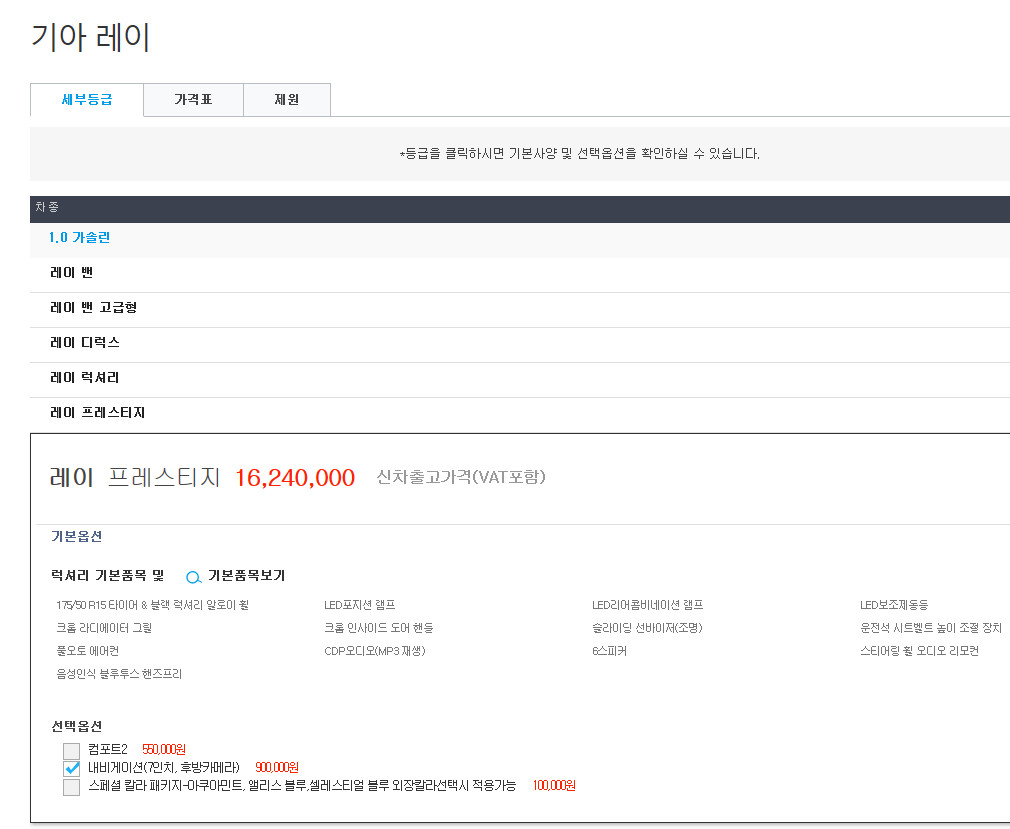Click the 풀오토 에어컨 item
Image resolution: width=1010 pixels, height=829 pixels.
pyautogui.click(x=88, y=651)
